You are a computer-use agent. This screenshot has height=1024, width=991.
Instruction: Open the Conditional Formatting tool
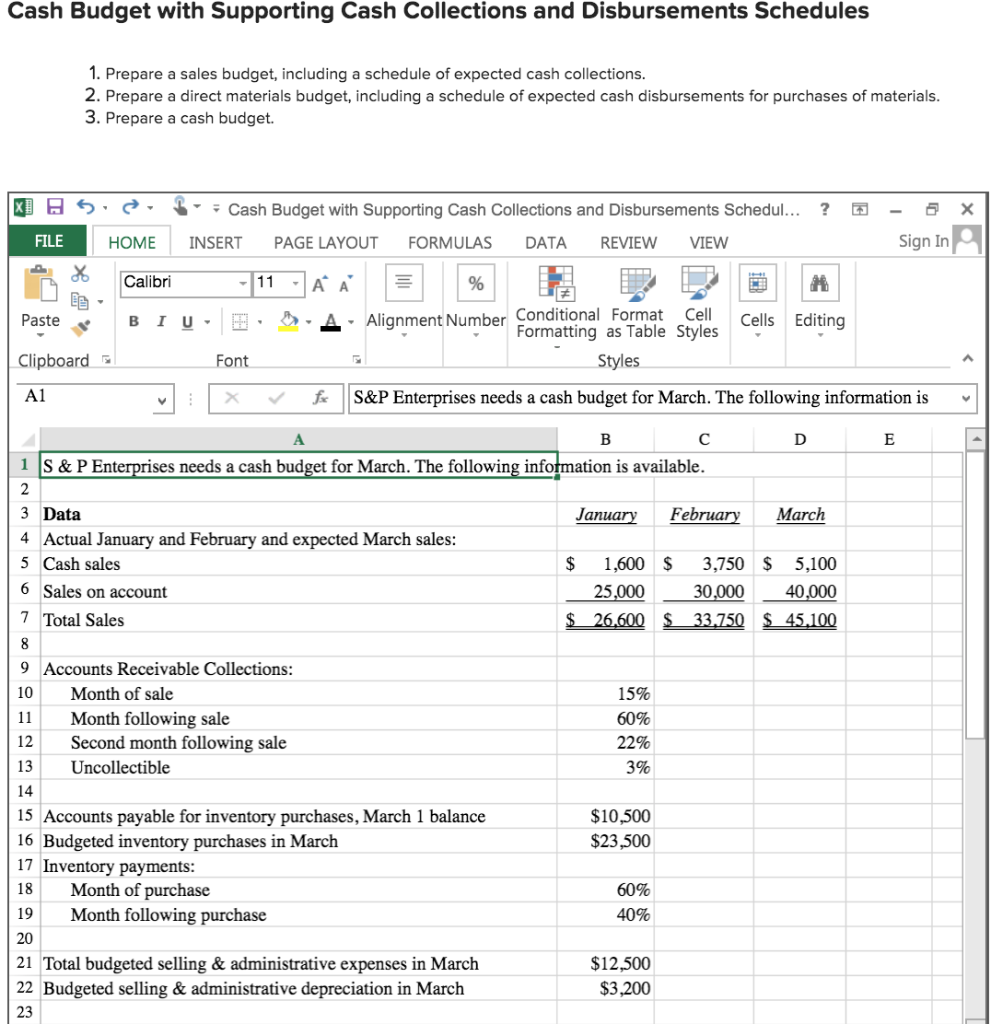[x=556, y=282]
